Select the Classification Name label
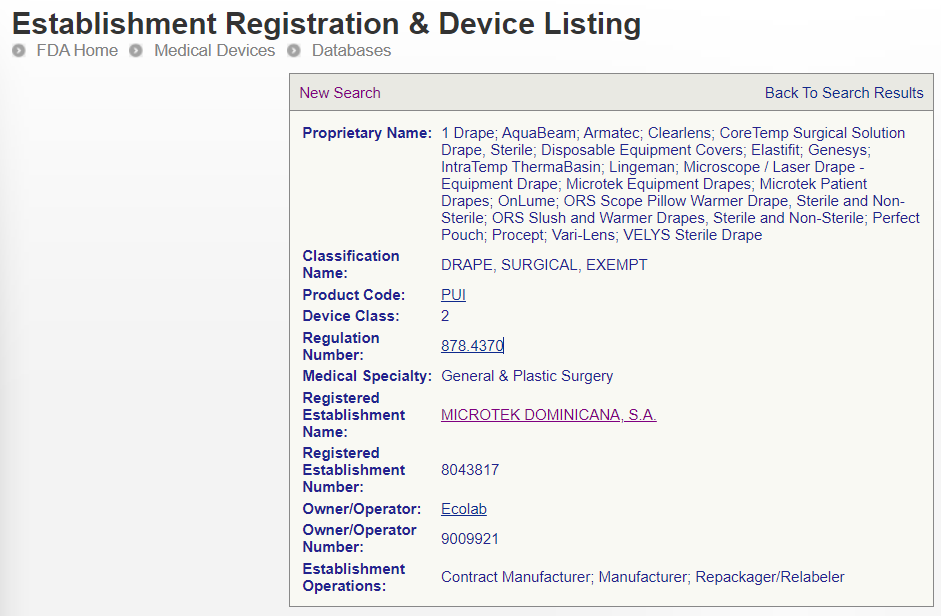The width and height of the screenshot is (941, 616). pyautogui.click(x=350, y=264)
